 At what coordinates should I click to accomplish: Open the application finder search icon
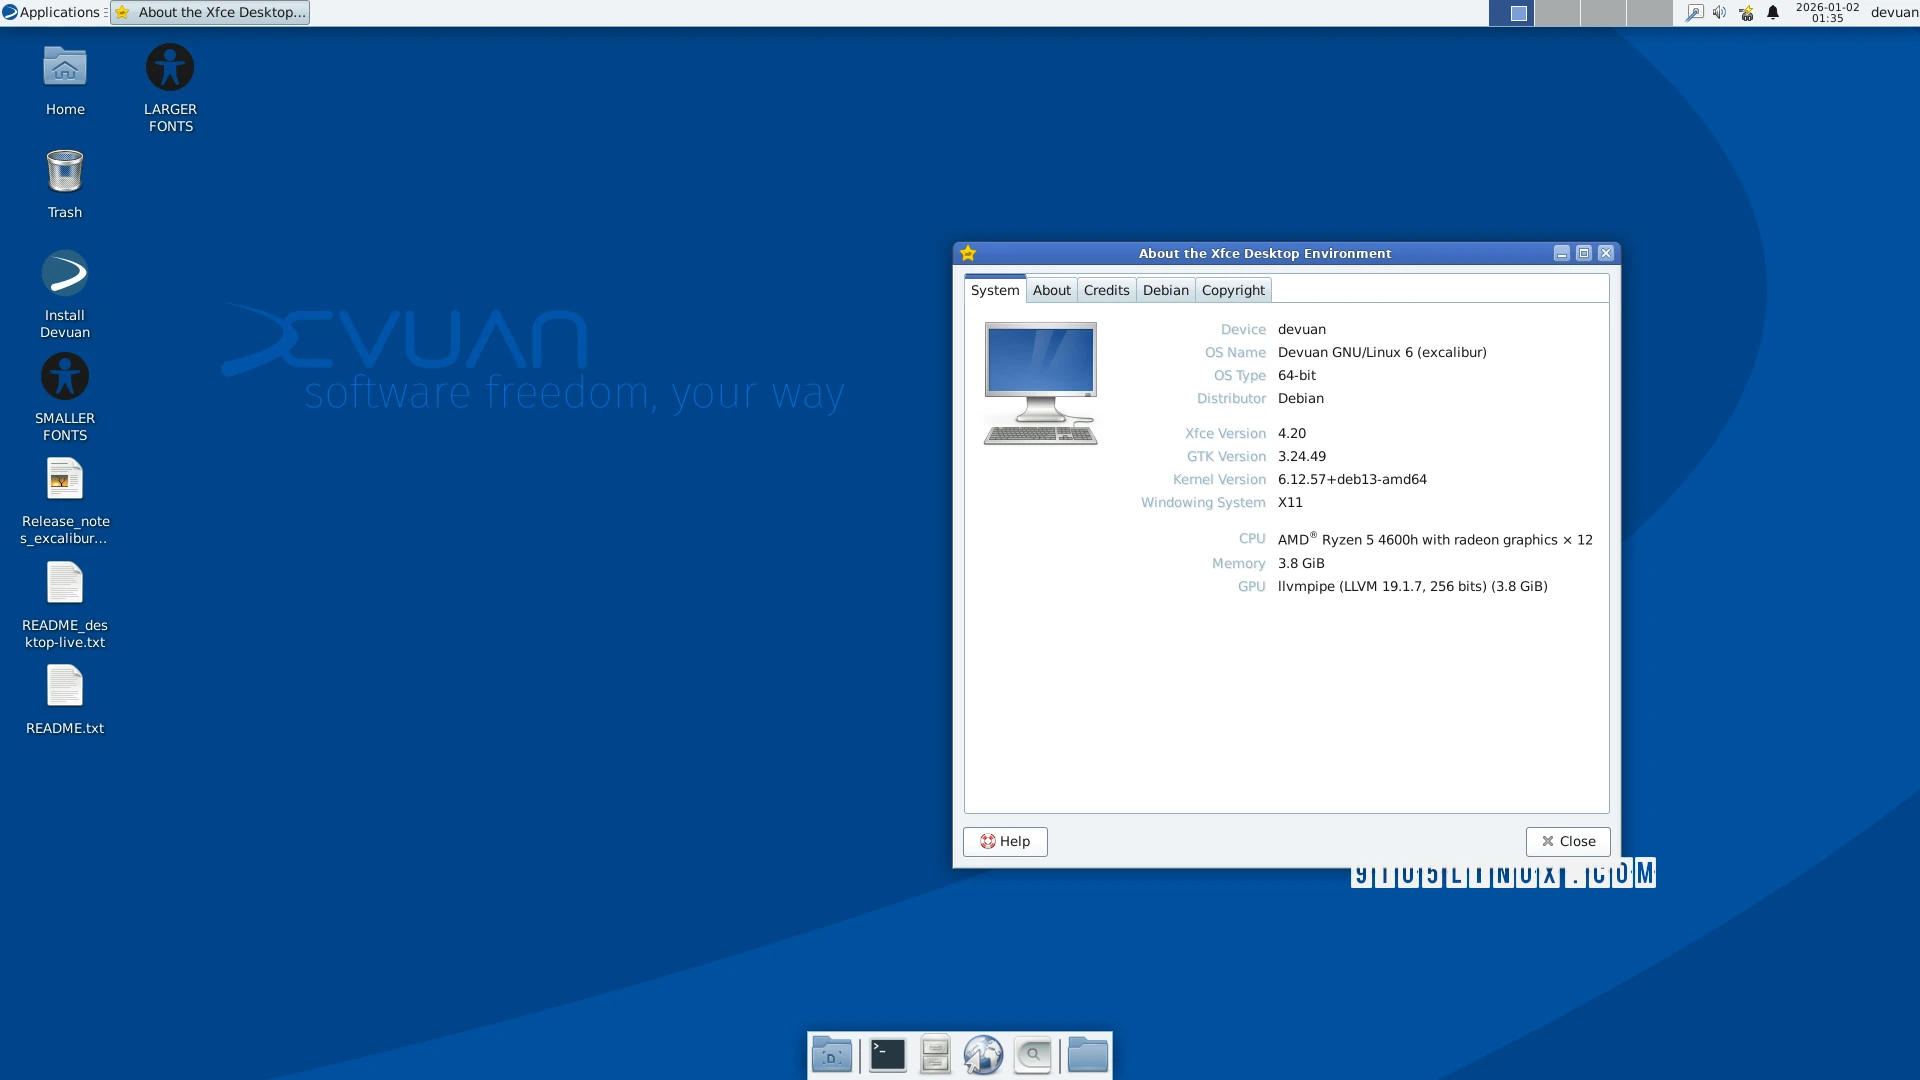[1033, 1054]
